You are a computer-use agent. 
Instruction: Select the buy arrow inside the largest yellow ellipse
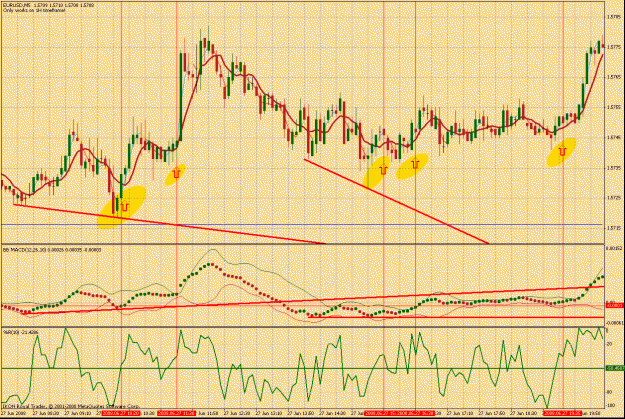pyautogui.click(x=125, y=207)
